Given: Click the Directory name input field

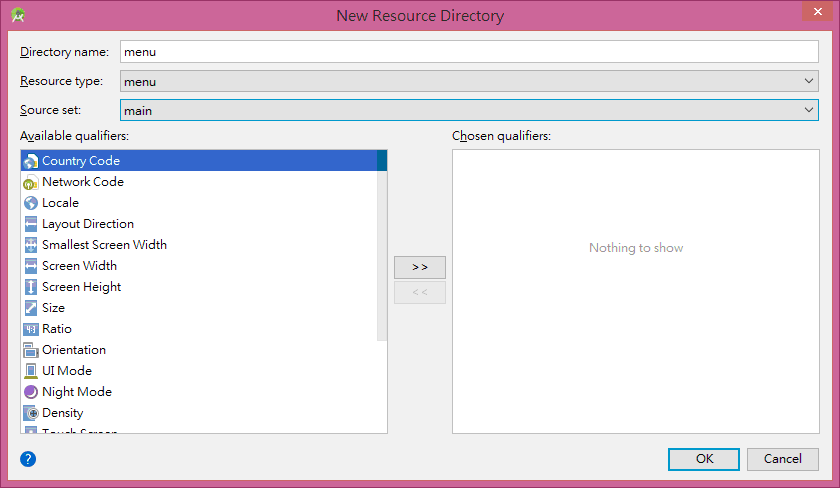Looking at the screenshot, I should pos(469,52).
